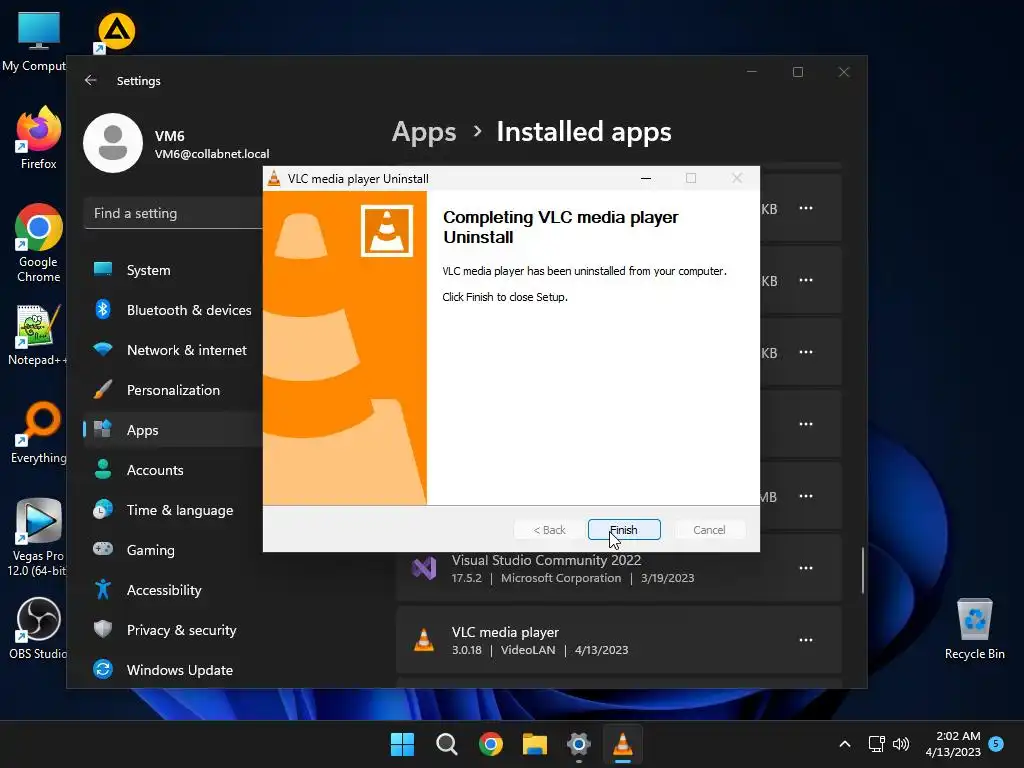Click the Back button in VLC uninstaller

(x=549, y=530)
